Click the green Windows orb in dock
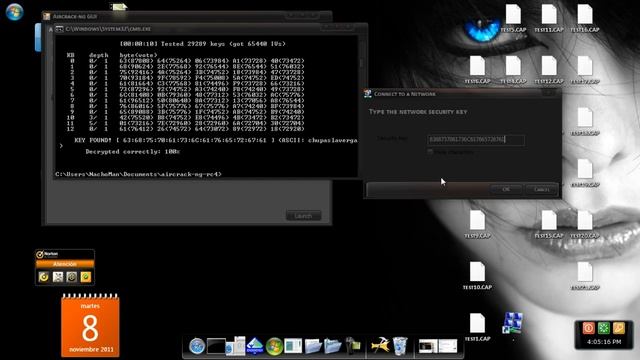 pos(274,346)
